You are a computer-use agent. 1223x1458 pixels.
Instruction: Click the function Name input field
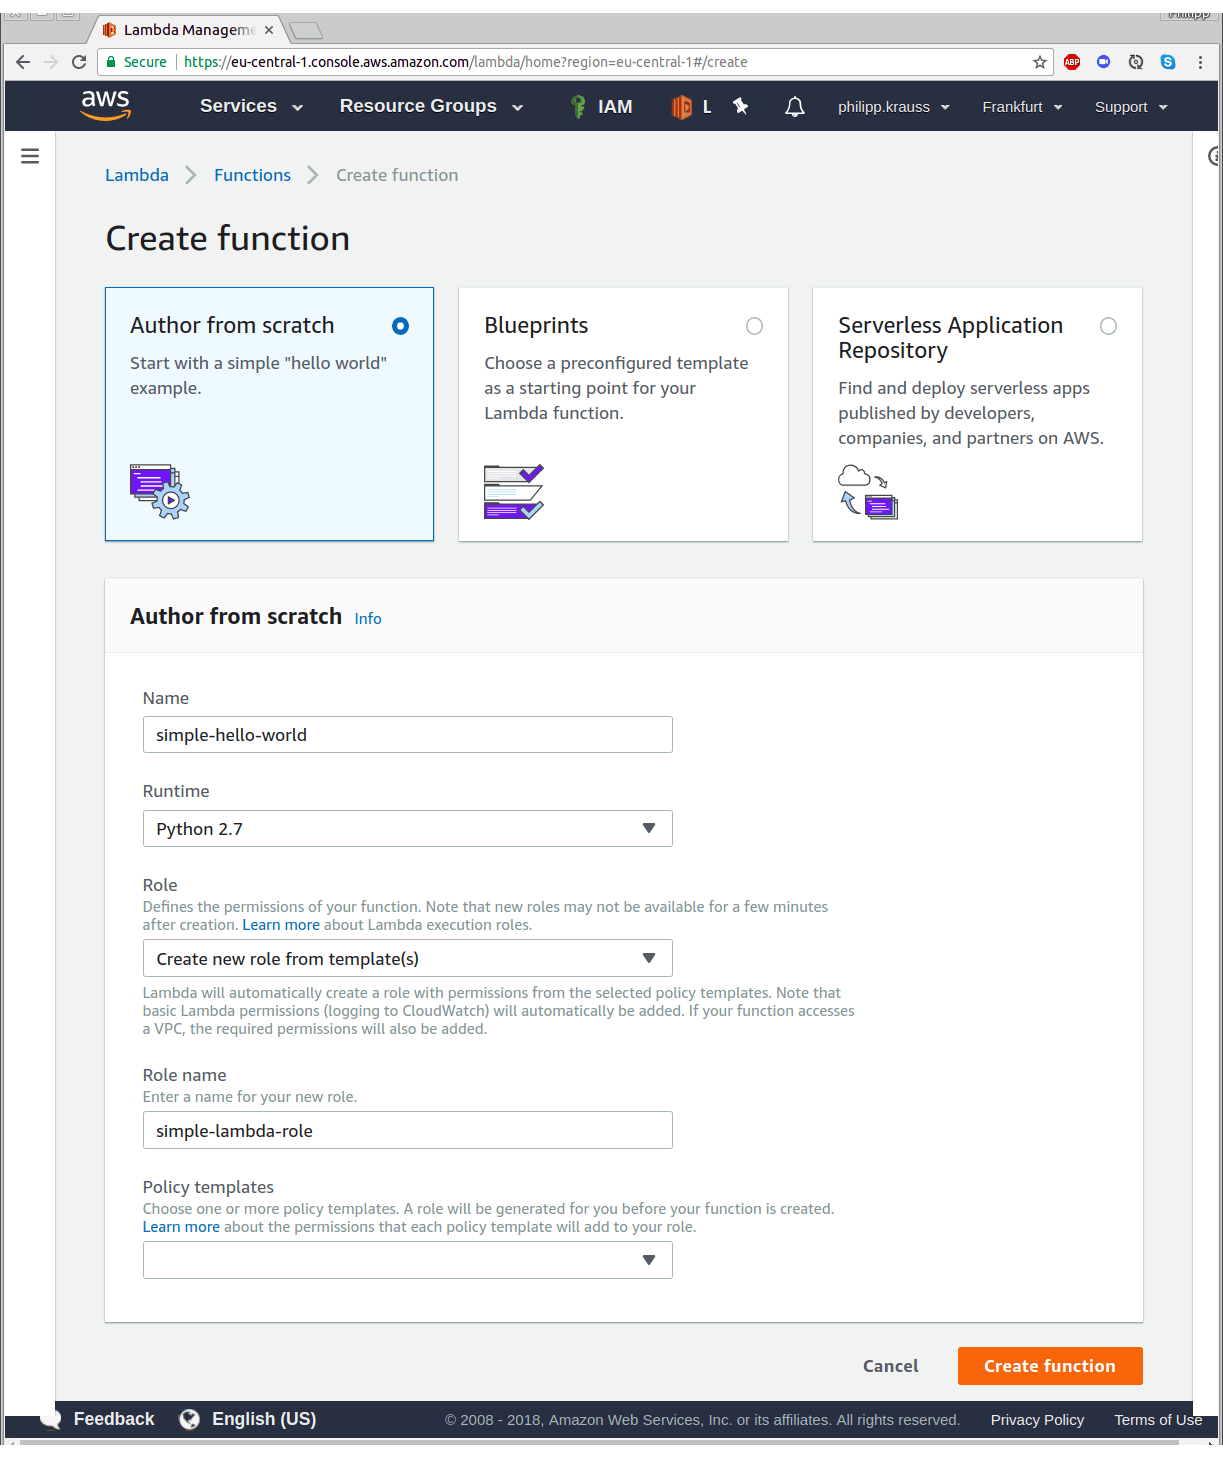tap(407, 735)
